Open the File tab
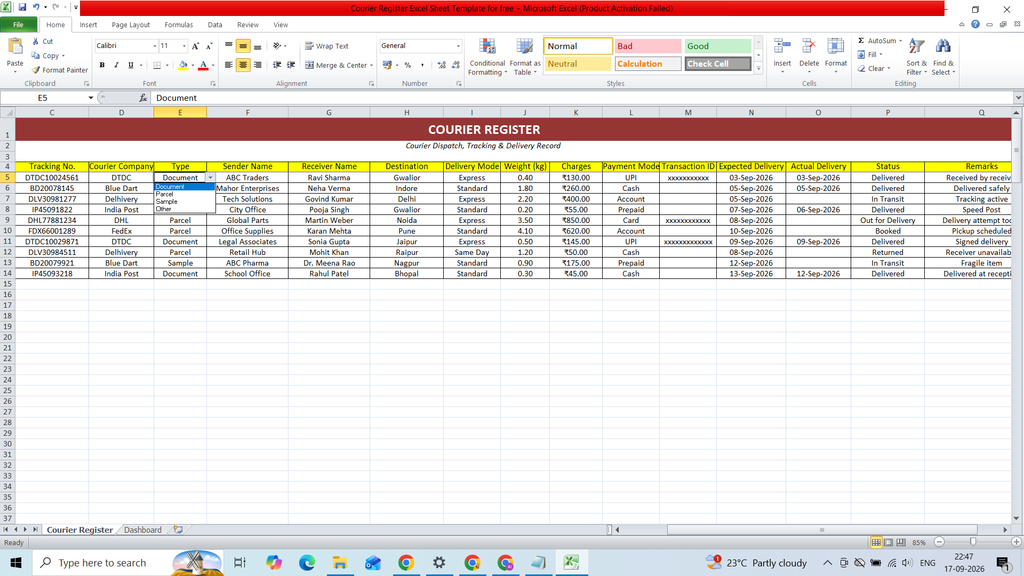Screen dimensions: 1024x576 (x=18, y=25)
